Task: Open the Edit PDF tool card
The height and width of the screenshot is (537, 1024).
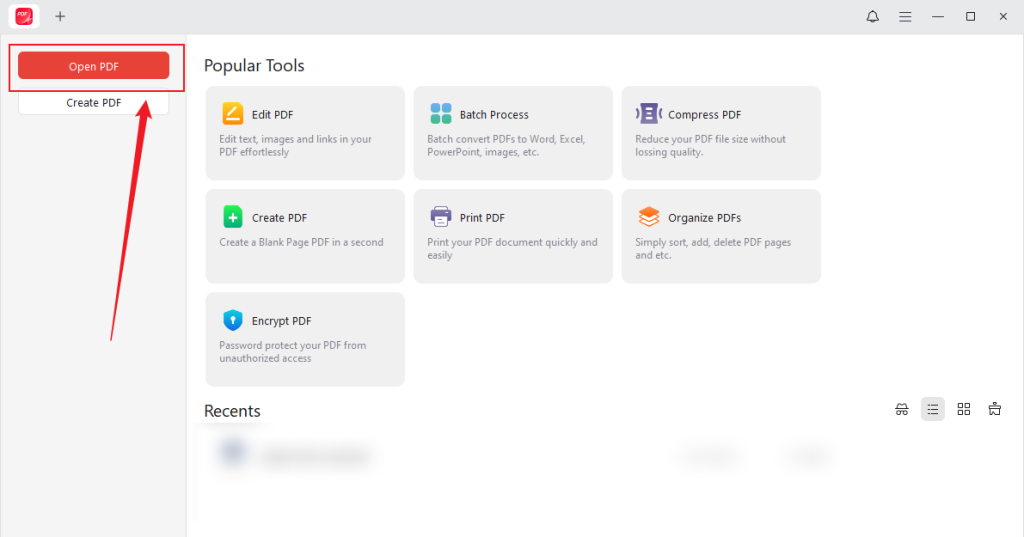Action: click(x=304, y=132)
